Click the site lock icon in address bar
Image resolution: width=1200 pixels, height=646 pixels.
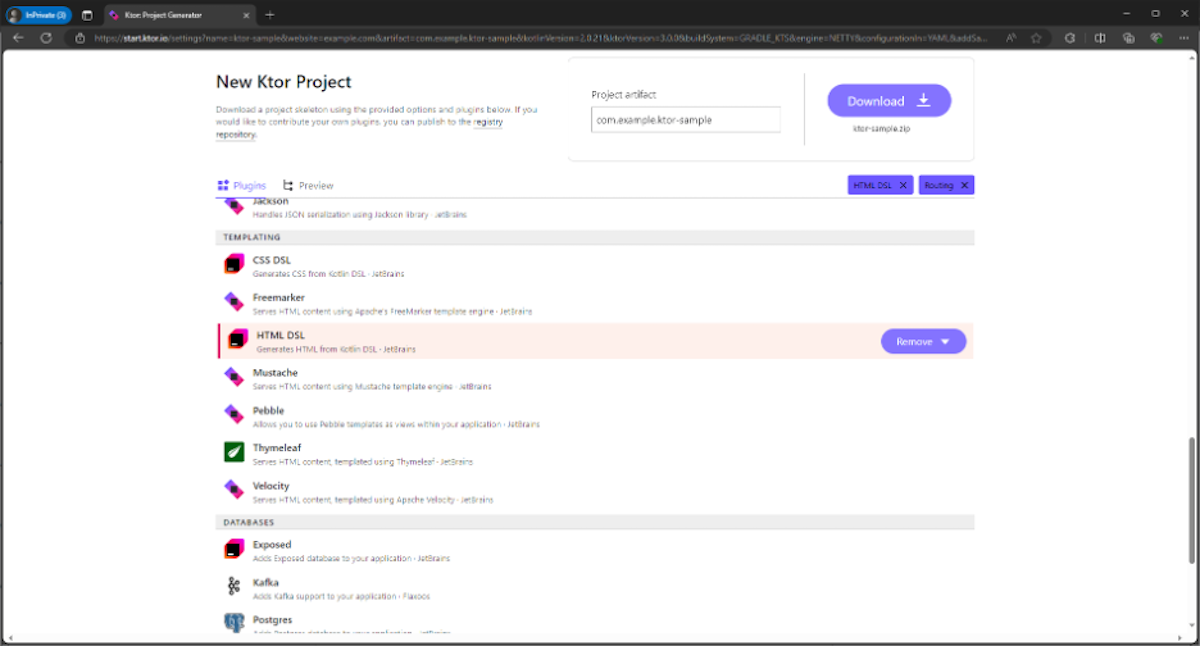tap(80, 38)
